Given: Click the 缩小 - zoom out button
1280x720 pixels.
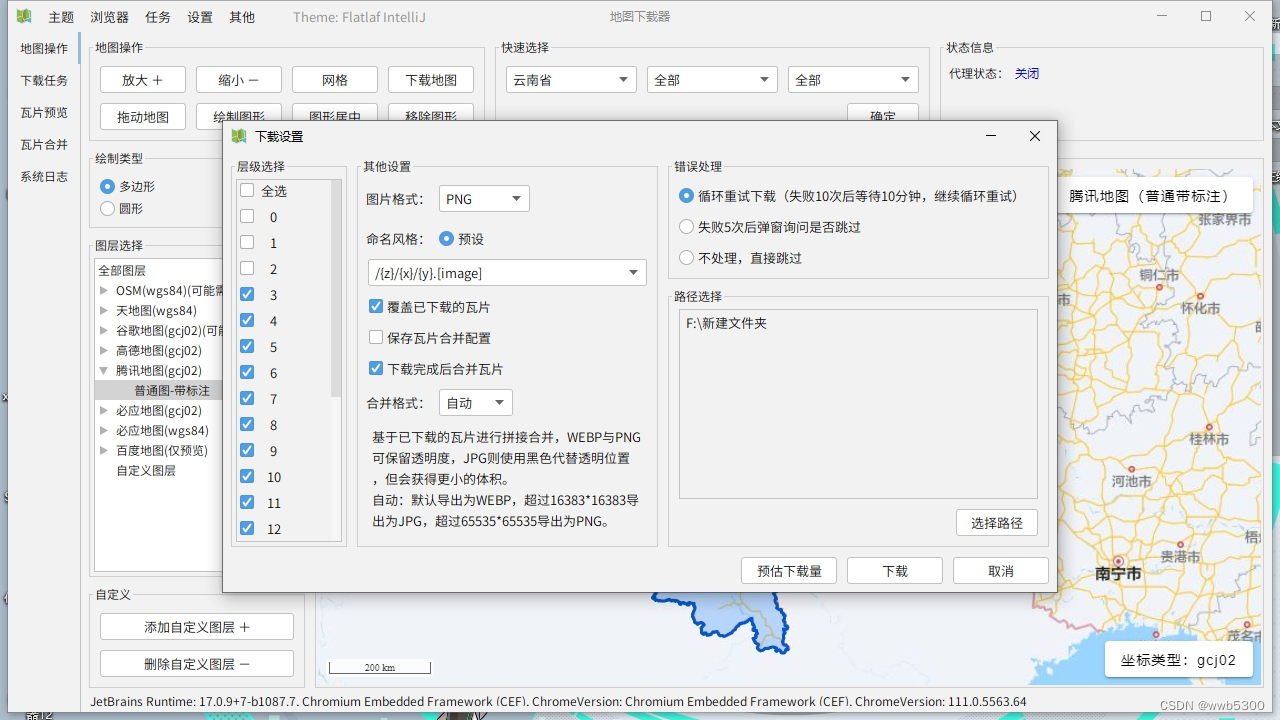Looking at the screenshot, I should pyautogui.click(x=239, y=80).
